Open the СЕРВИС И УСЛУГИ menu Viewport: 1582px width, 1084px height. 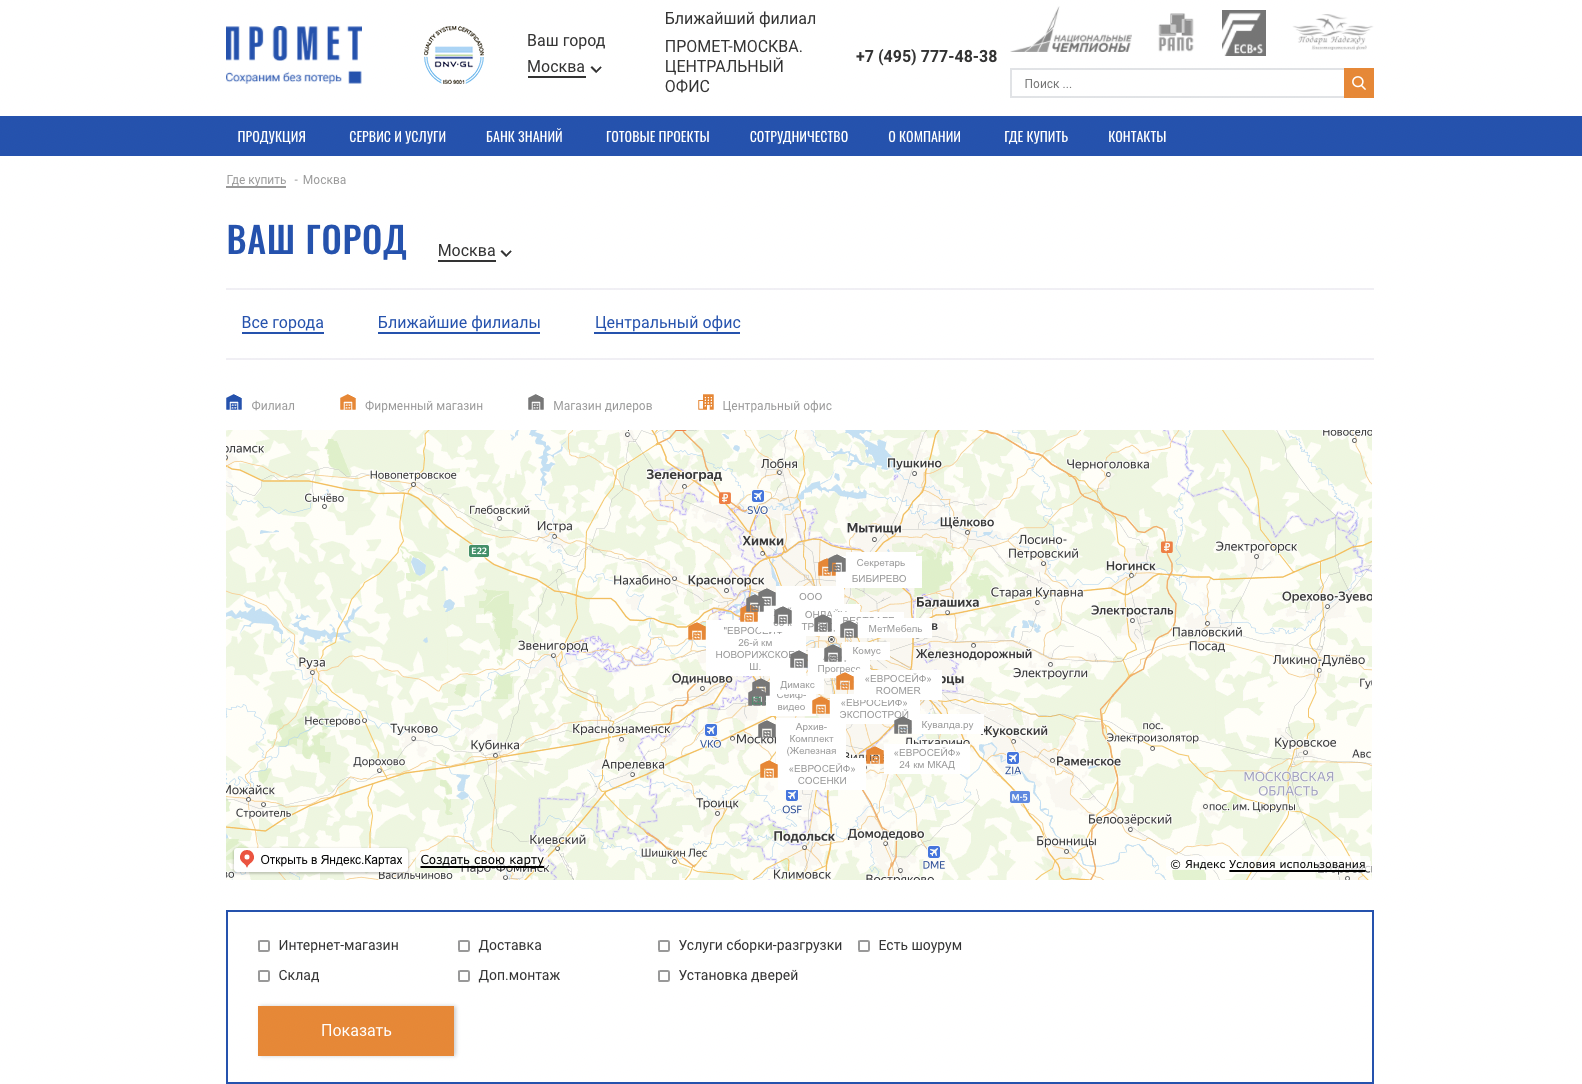click(x=397, y=136)
